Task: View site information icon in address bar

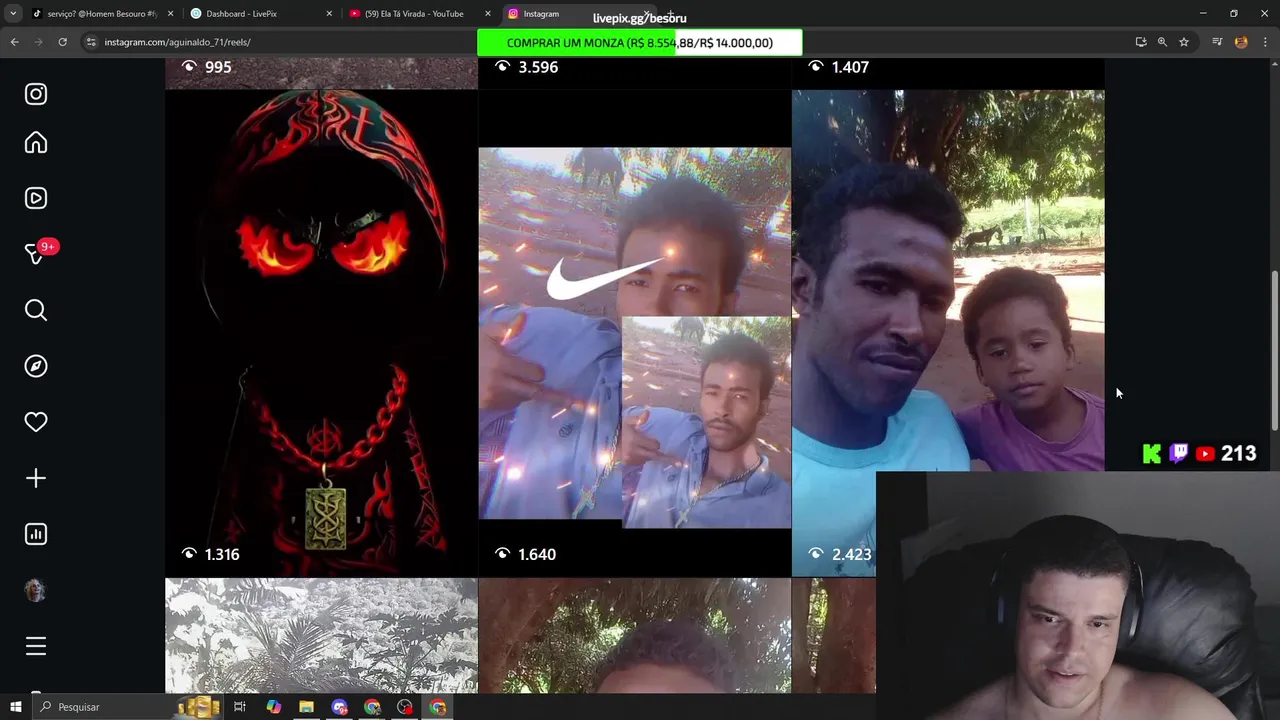Action: click(x=91, y=42)
